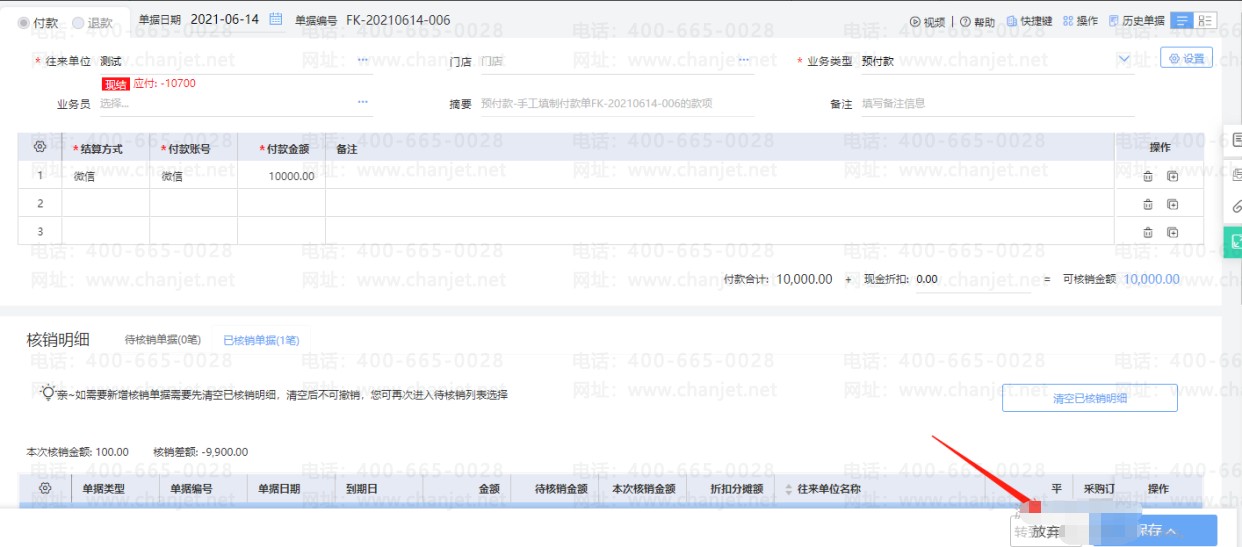The width and height of the screenshot is (1242, 547).
Task: Open 业务员 lookup ellipsis
Action: [363, 102]
